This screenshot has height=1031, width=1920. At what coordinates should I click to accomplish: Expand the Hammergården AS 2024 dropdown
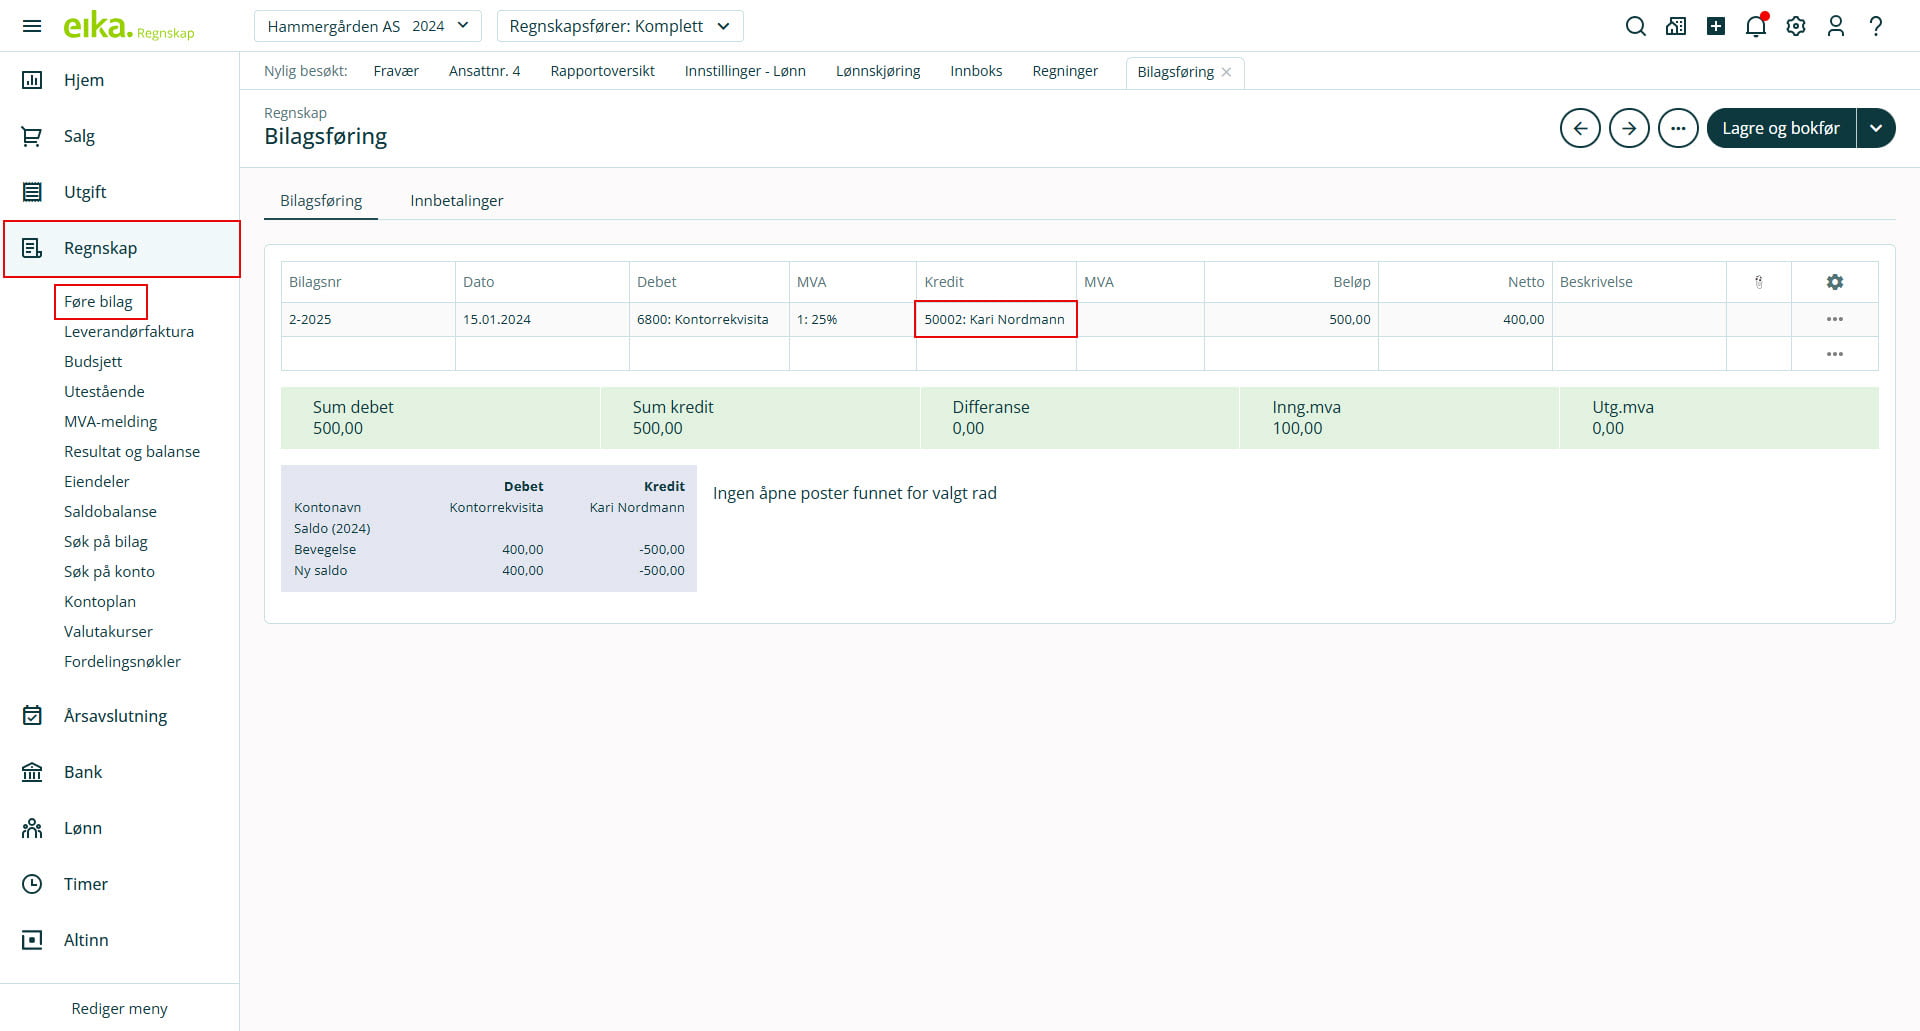pos(367,26)
